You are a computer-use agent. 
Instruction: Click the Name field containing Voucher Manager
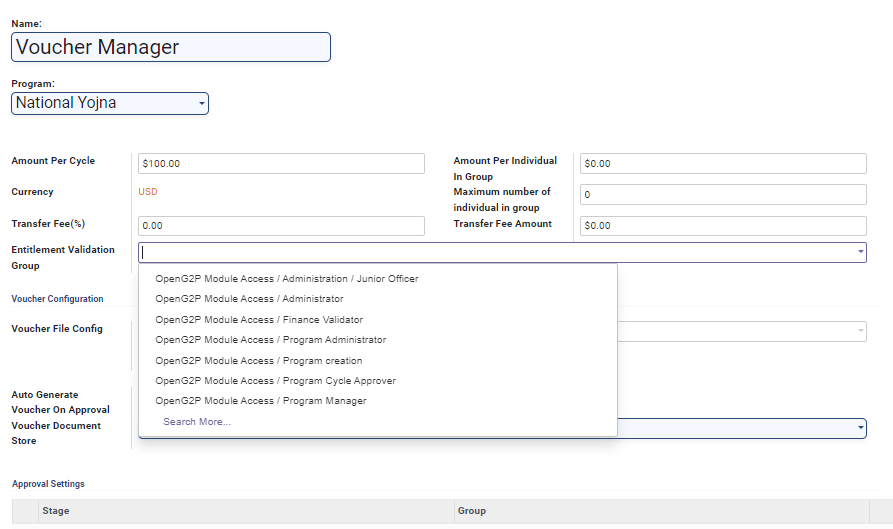click(x=170, y=47)
